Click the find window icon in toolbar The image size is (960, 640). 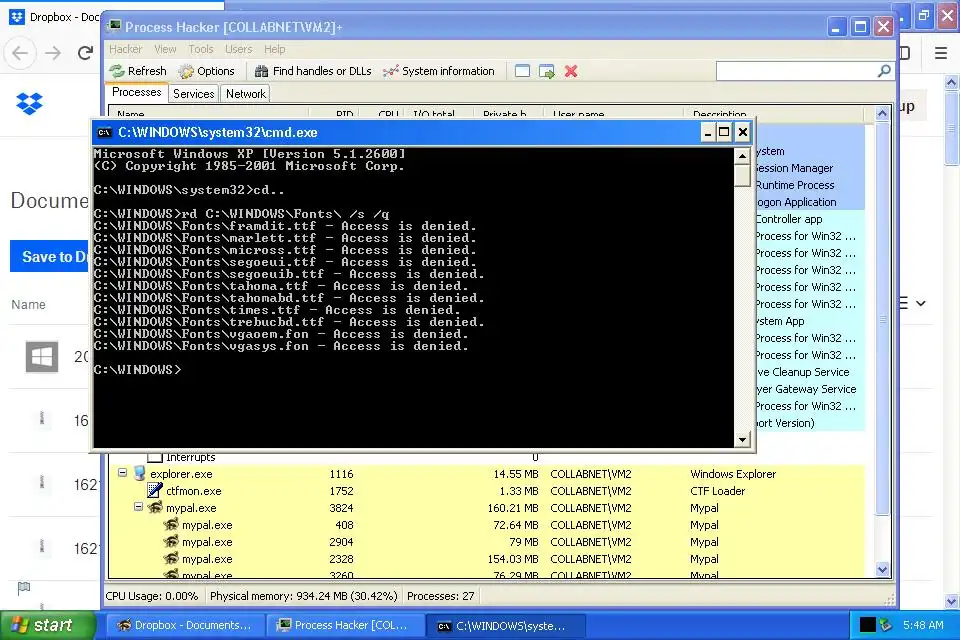point(522,71)
